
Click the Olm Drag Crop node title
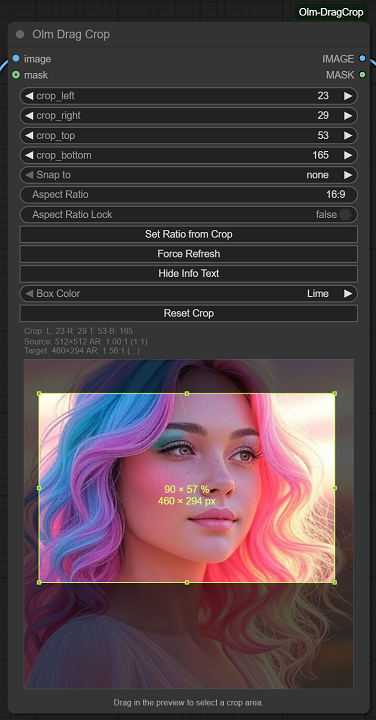pos(71,34)
